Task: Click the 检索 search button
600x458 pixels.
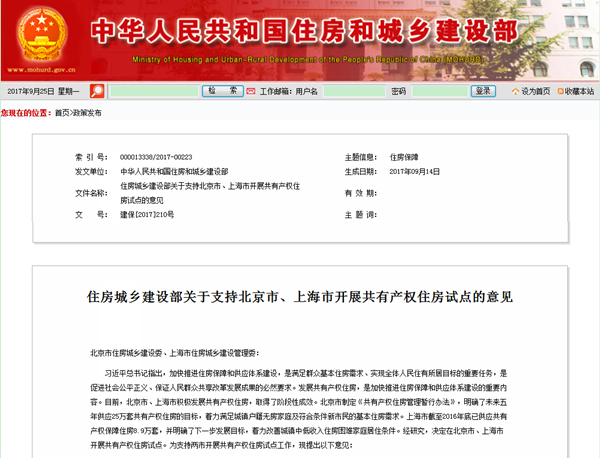Action: tap(223, 91)
